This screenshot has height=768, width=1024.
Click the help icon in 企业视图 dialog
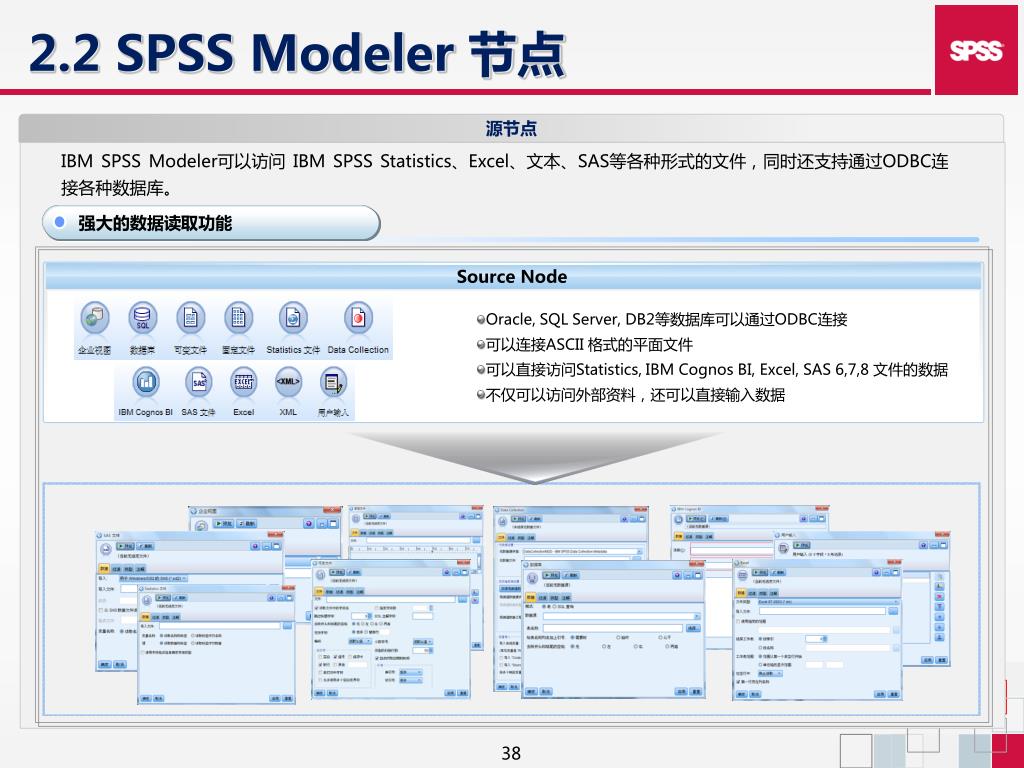pos(309,524)
